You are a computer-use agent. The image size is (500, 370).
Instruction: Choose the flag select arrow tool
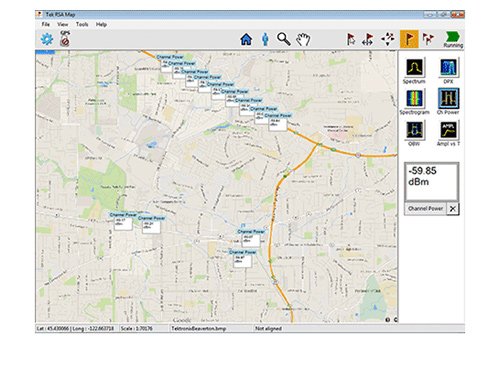point(351,39)
